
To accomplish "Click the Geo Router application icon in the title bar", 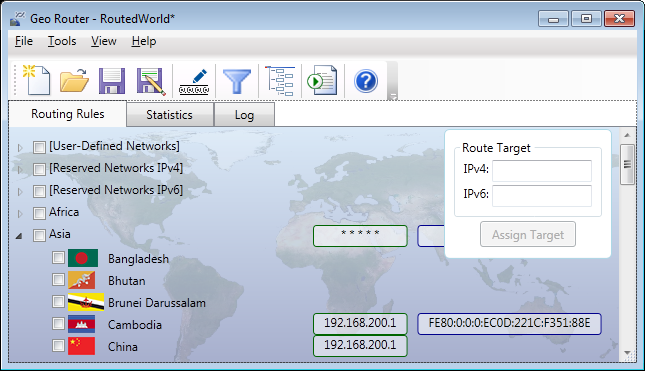I will [18, 19].
